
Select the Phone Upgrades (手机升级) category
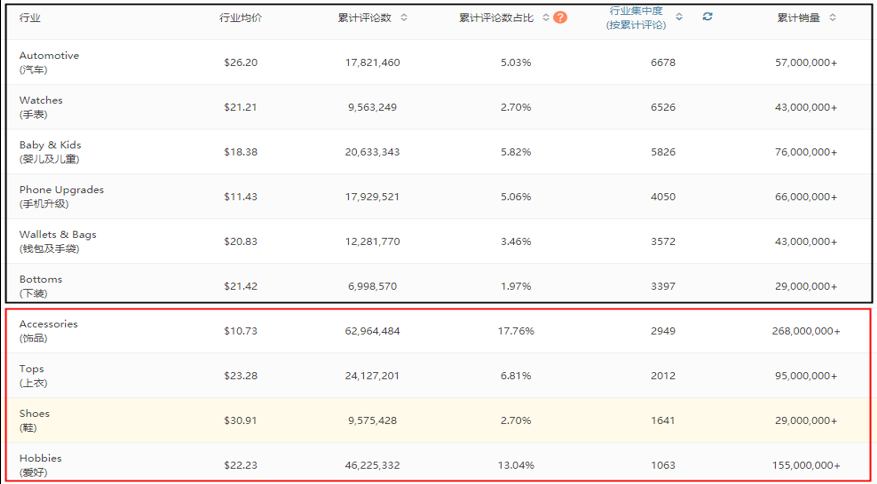point(61,196)
